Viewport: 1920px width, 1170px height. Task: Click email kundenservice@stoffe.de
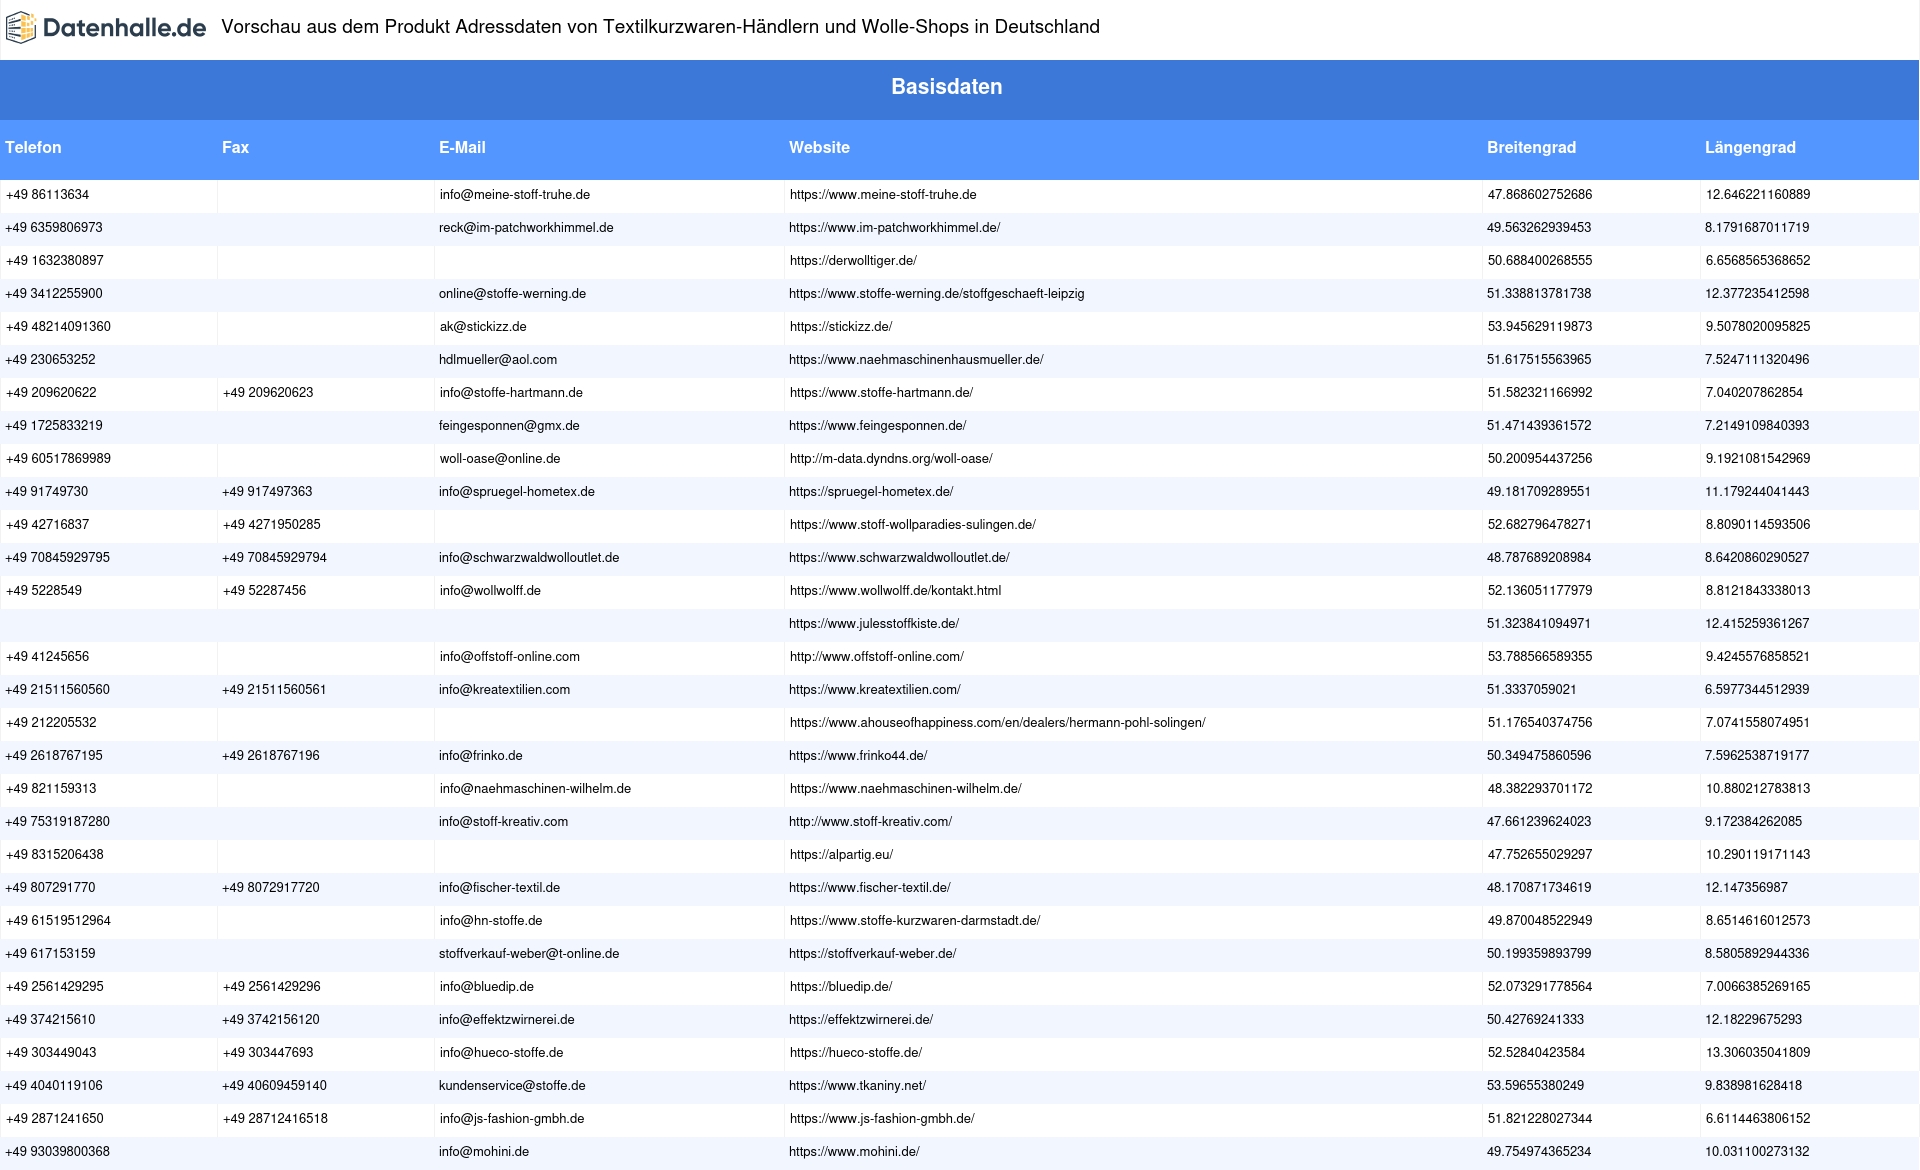pos(512,1086)
